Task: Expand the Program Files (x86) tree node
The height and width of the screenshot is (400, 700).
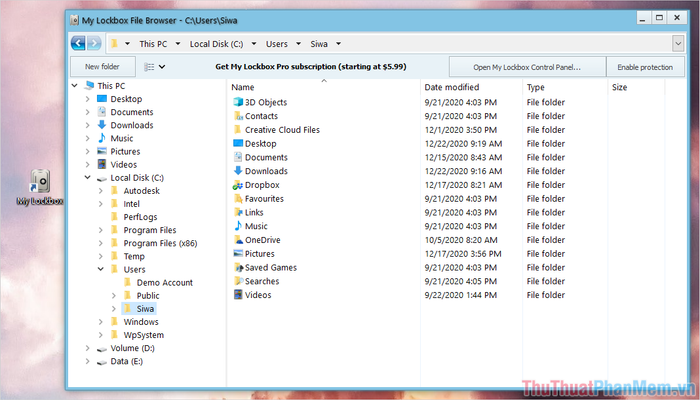Action: point(101,243)
